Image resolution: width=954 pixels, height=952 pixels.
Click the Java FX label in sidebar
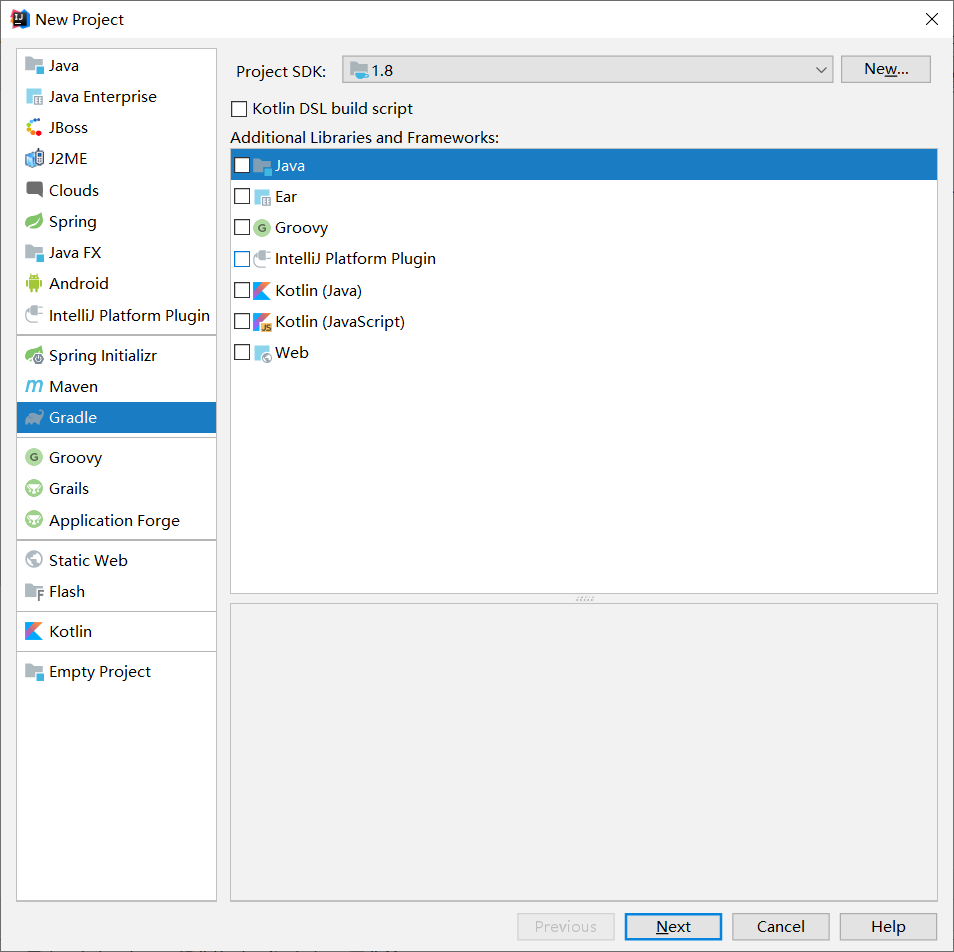[x=75, y=252]
